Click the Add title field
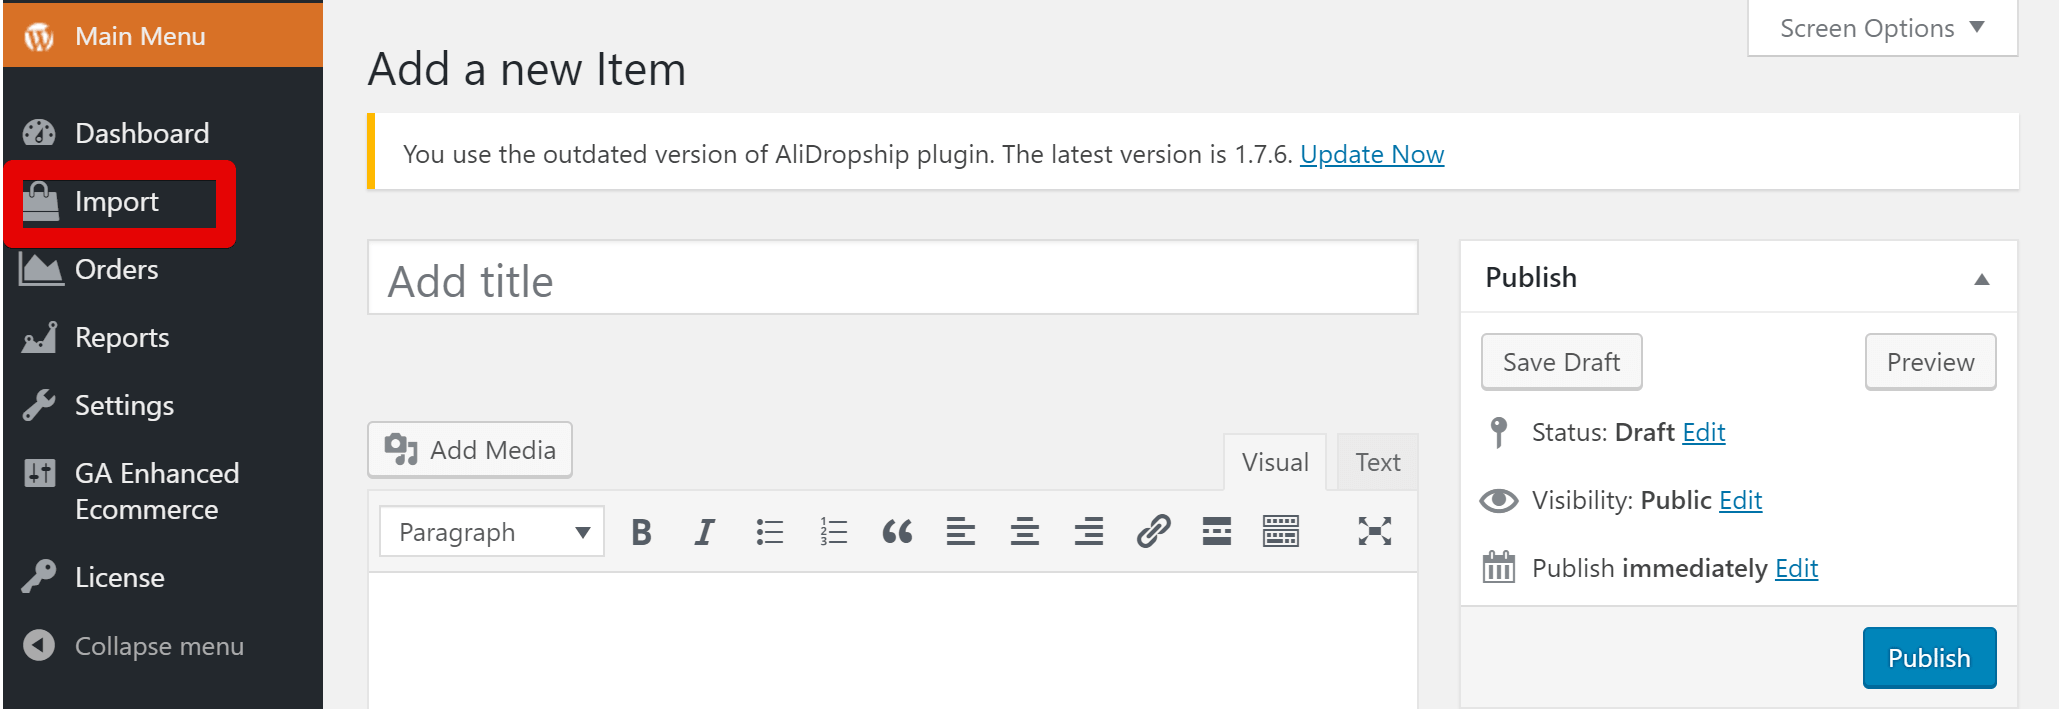Viewport: 2059px width, 709px height. tap(892, 280)
